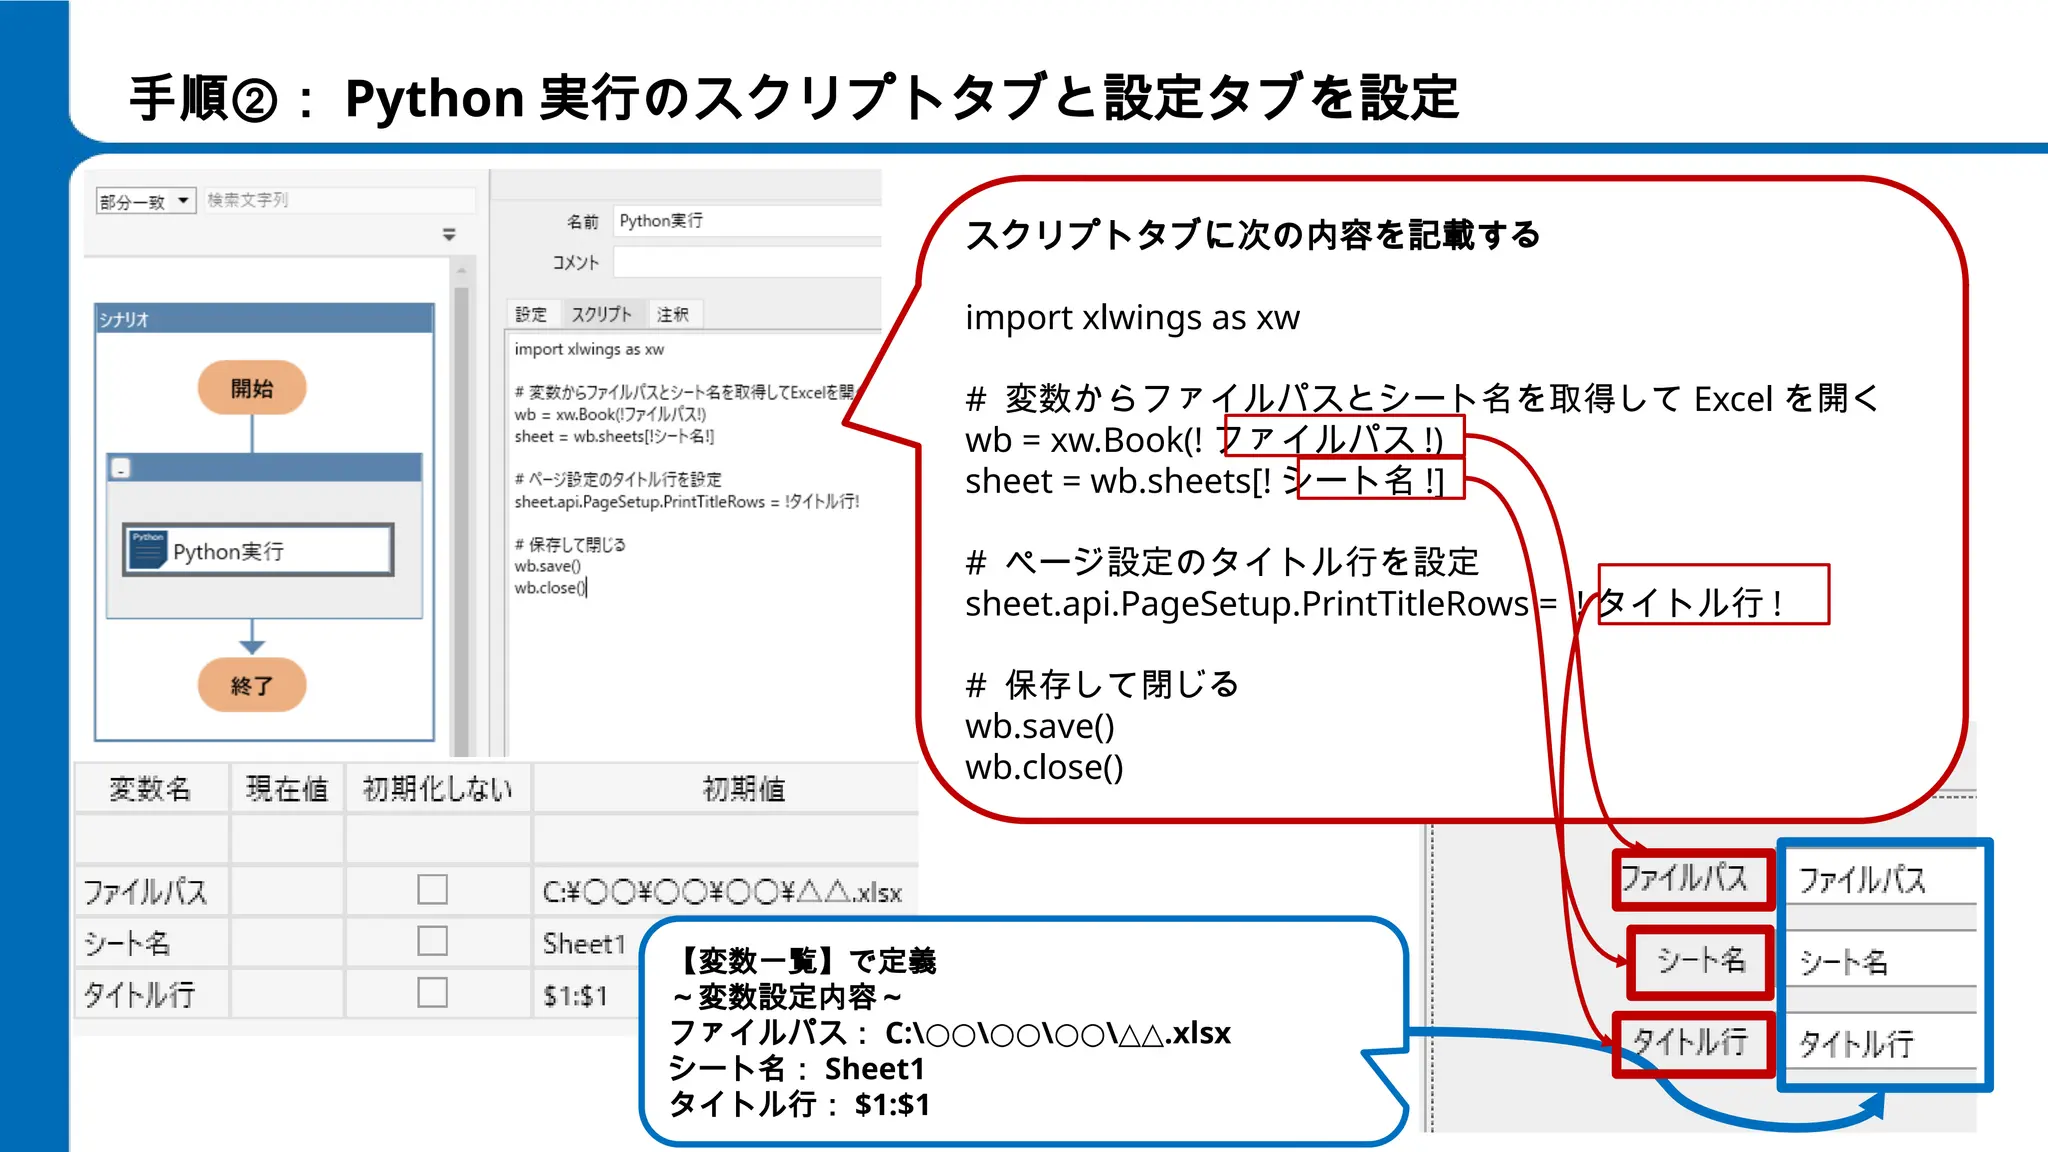This screenshot has height=1152, width=2048.
Task: Expand the search options chevron below the search field
Action: coord(449,234)
